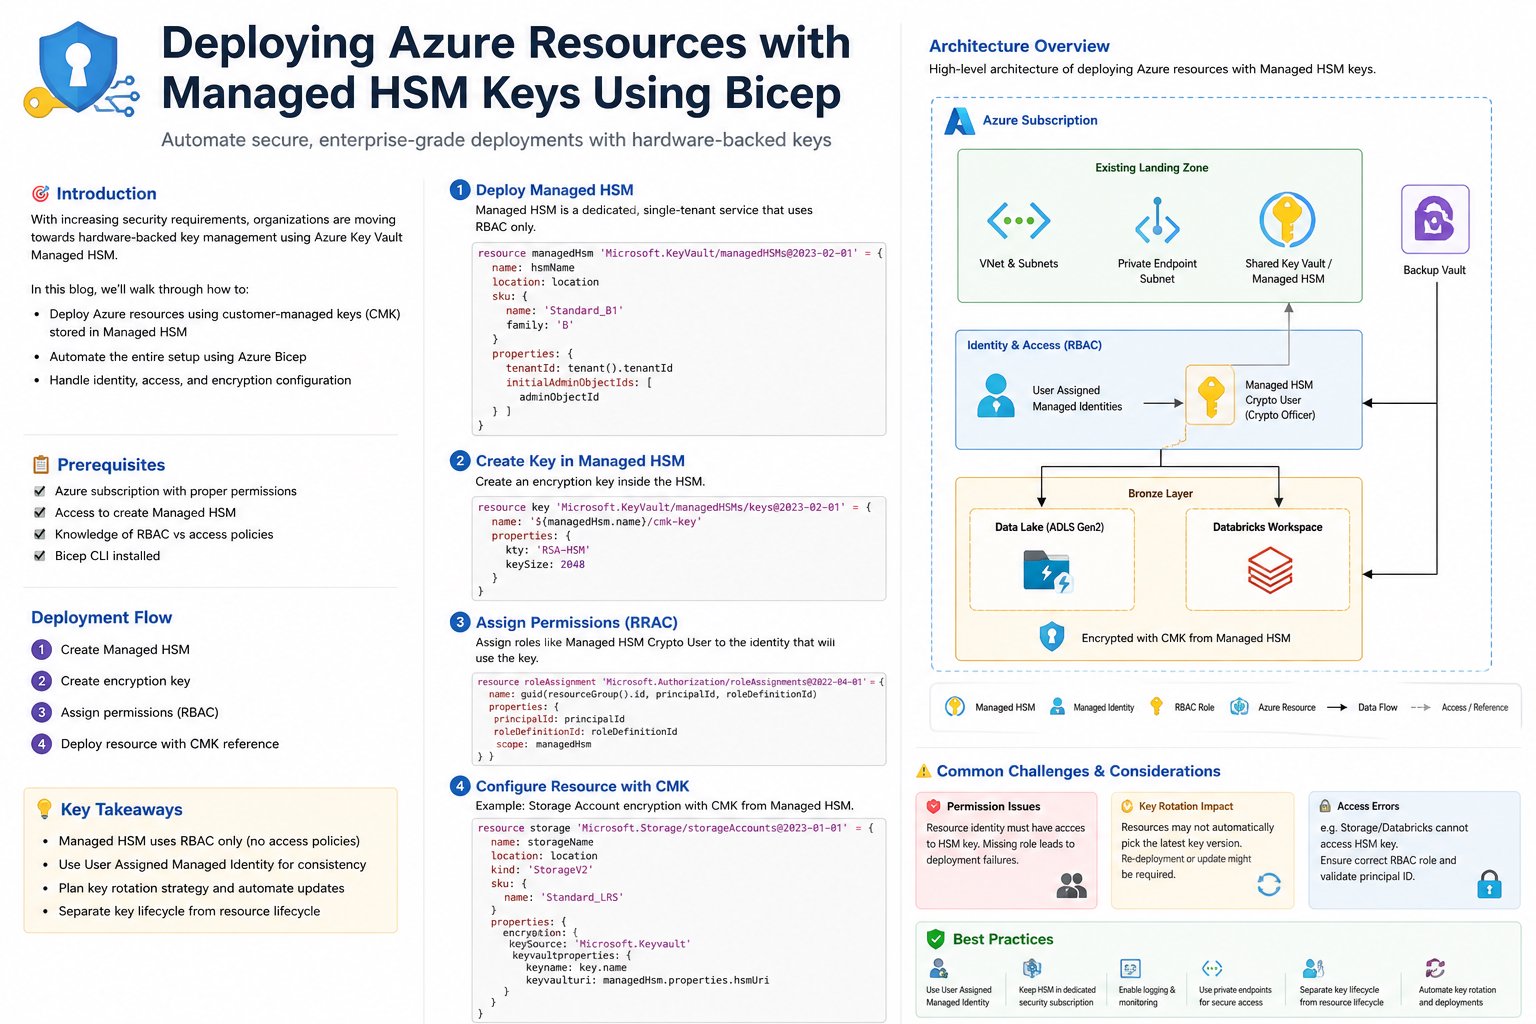Click the people icon in Permission Issues card
This screenshot has height=1024, width=1536.
point(1071,885)
